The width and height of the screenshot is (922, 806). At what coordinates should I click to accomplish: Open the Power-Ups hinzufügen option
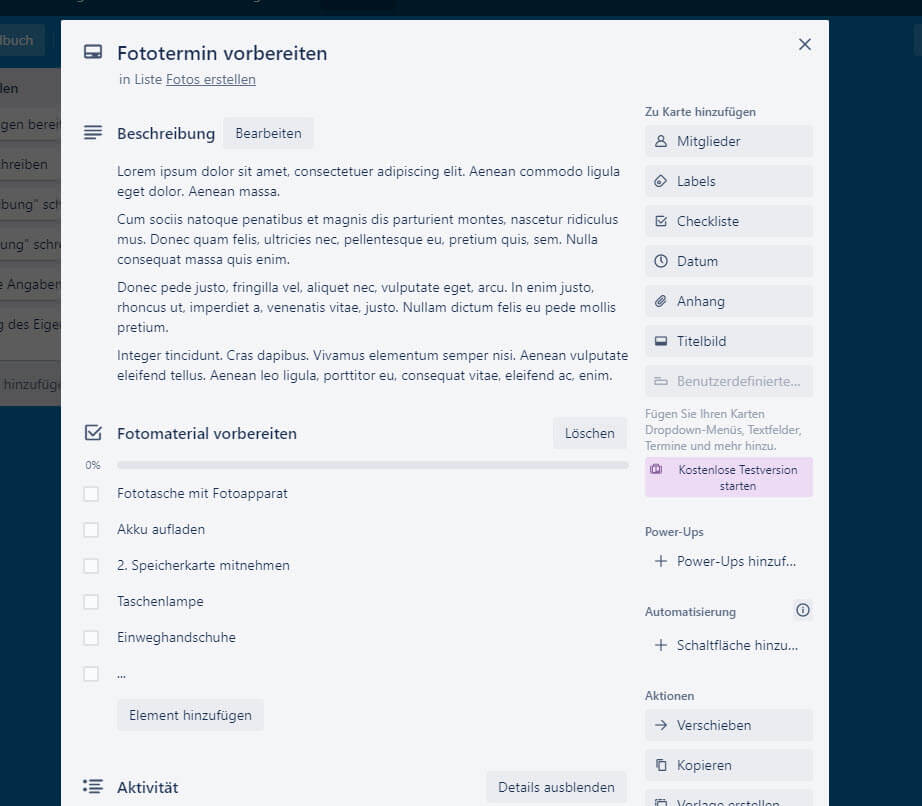click(728, 561)
